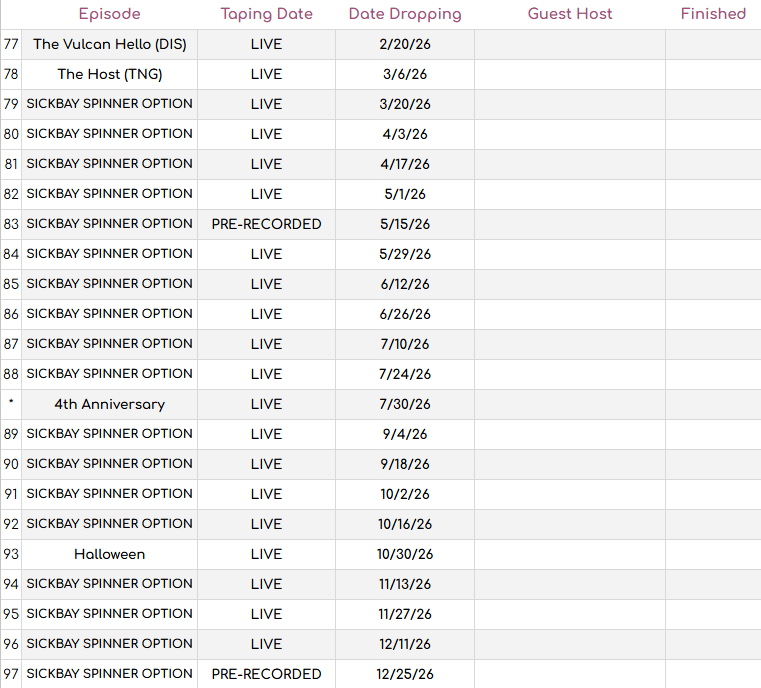Click the Finished column header
This screenshot has width=761, height=688.
(x=713, y=14)
